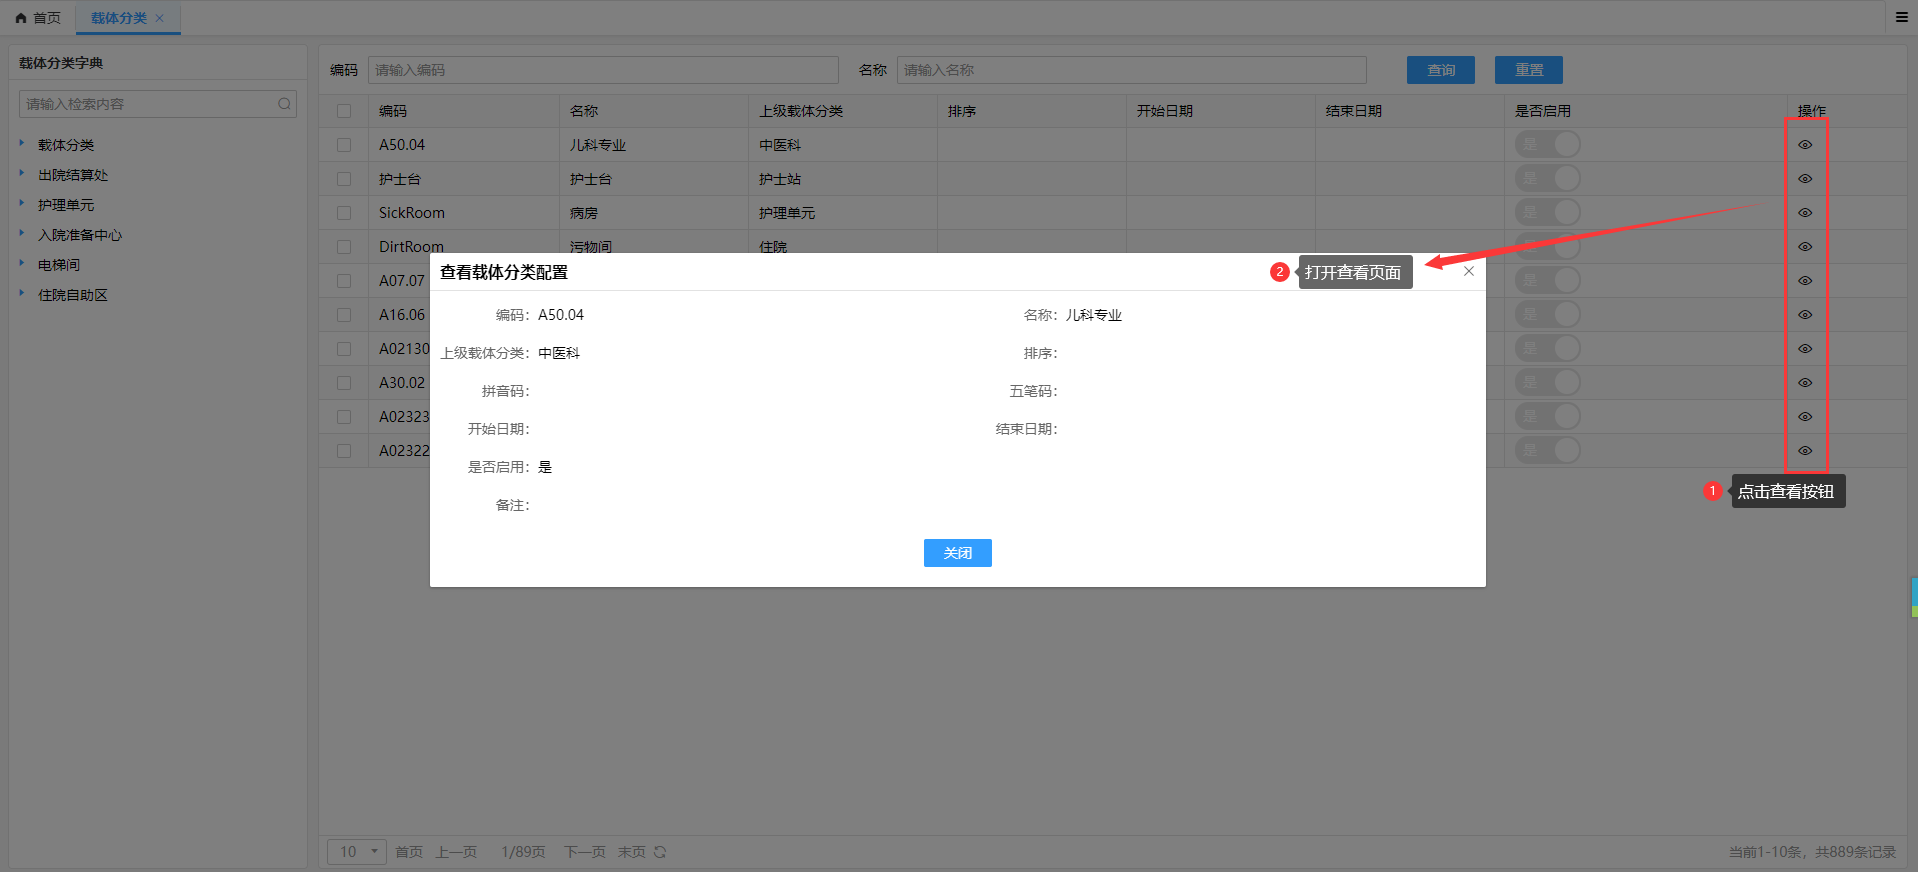Expand the 载体分类 tree node
This screenshot has height=872, width=1918.
(x=22, y=144)
